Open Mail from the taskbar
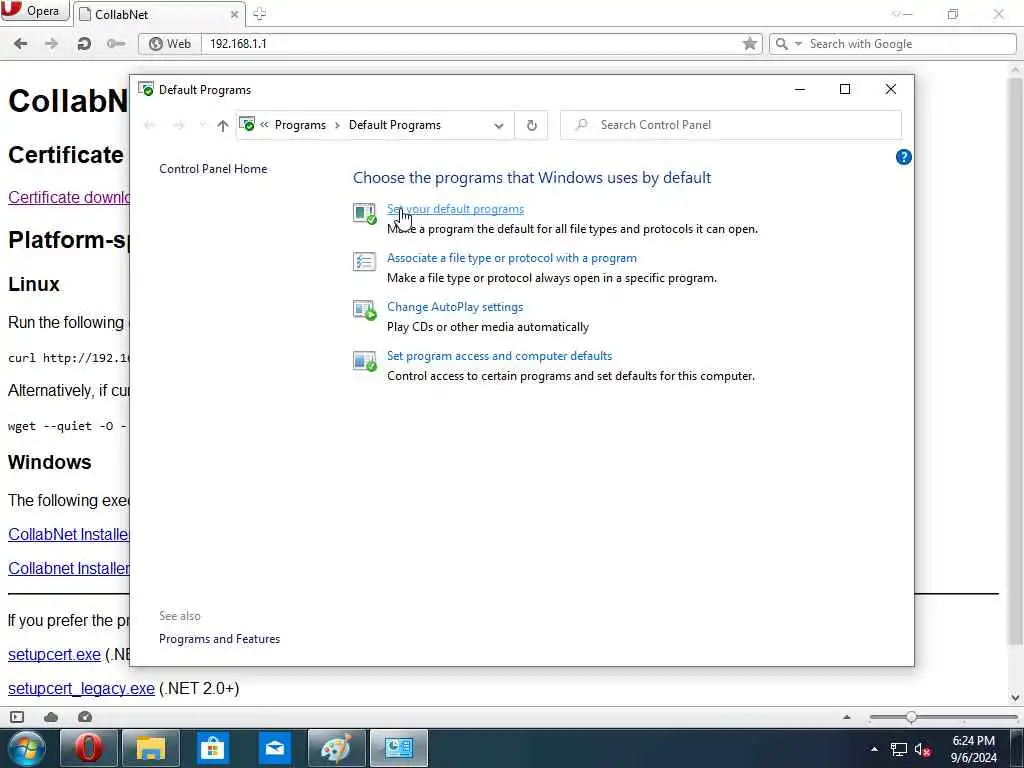This screenshot has height=768, width=1024. tap(275, 748)
